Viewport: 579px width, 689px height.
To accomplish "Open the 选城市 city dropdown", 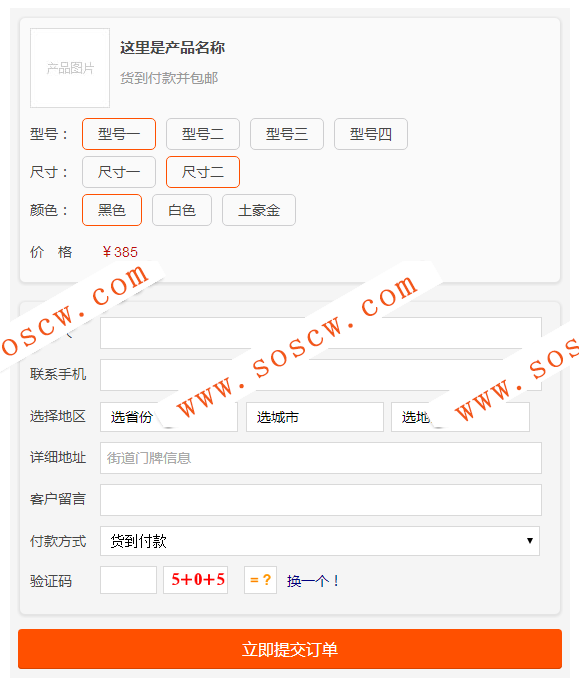I will tap(315, 417).
